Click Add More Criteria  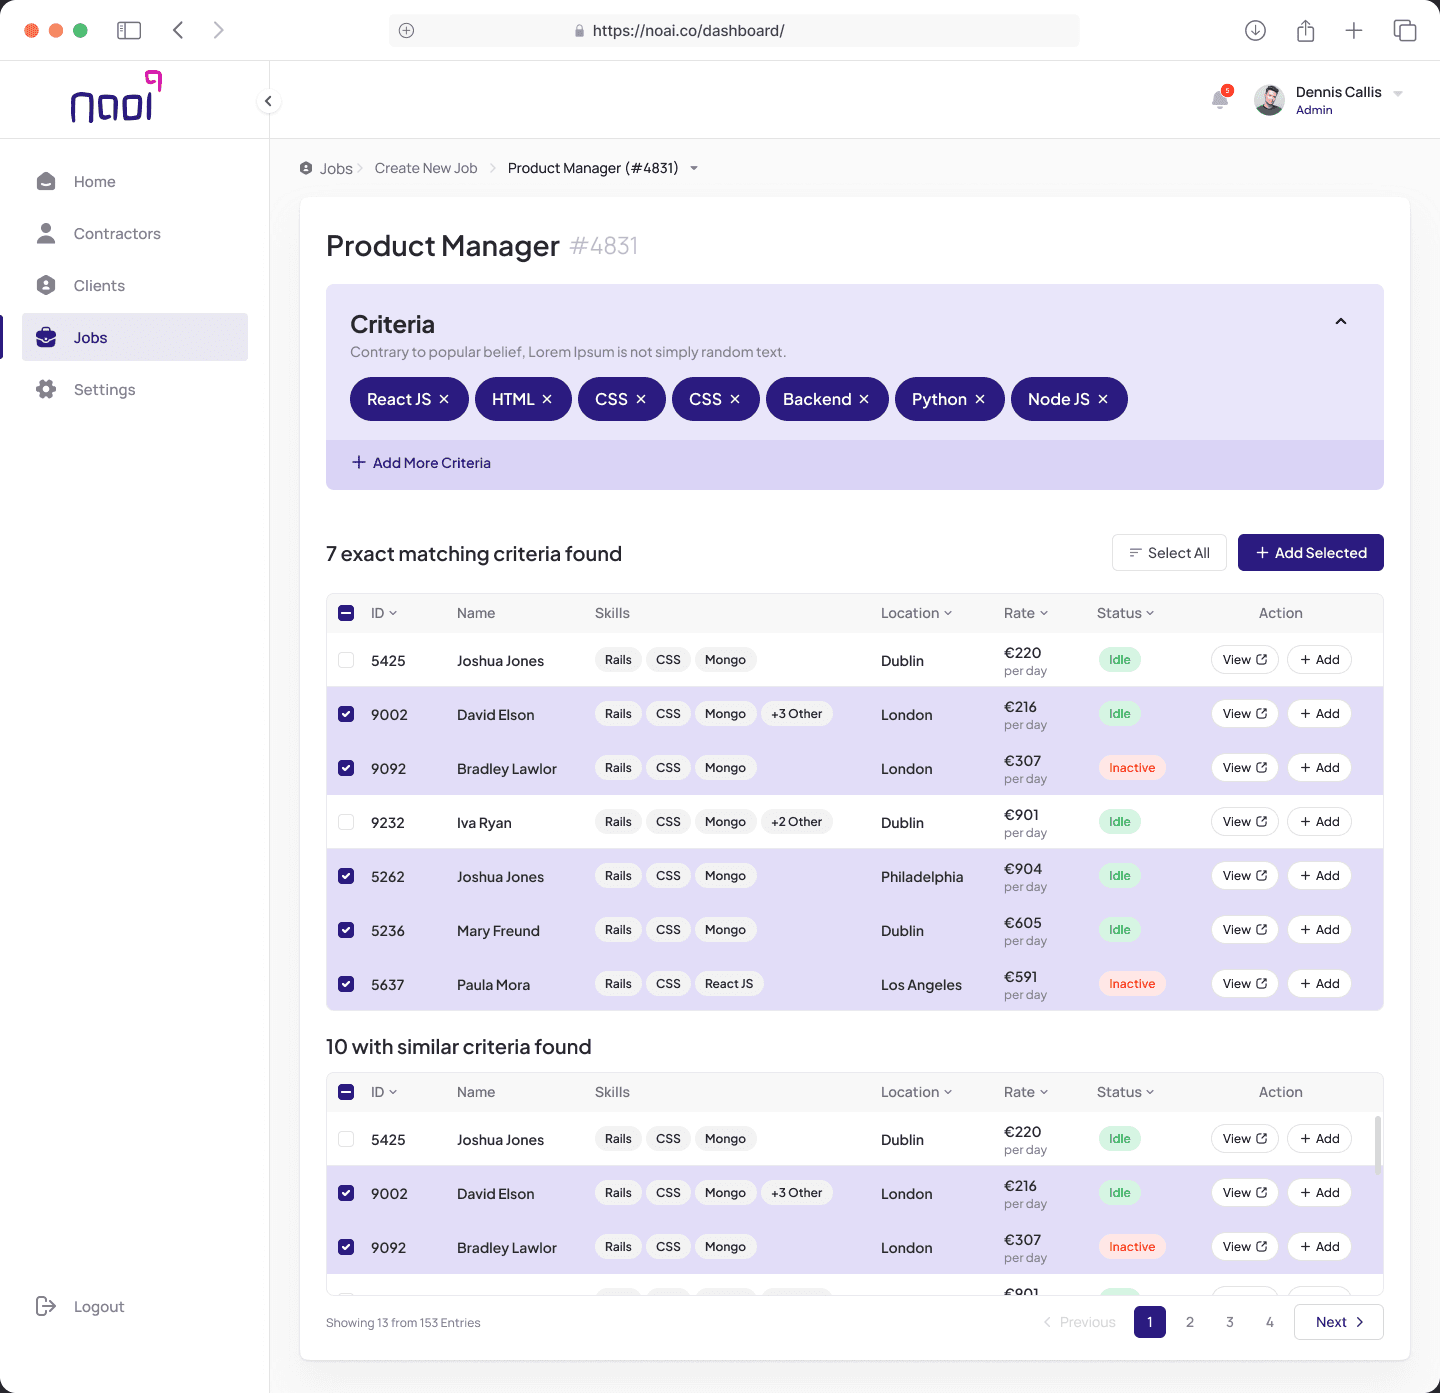point(421,463)
